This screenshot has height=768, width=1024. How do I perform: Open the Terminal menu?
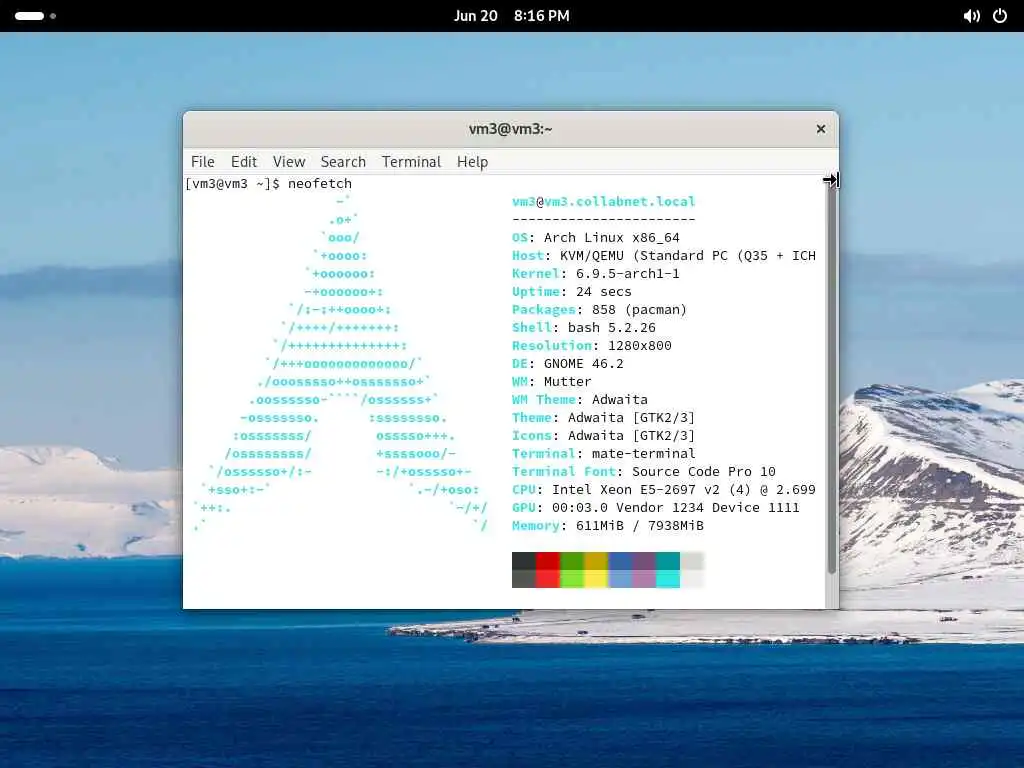point(411,161)
